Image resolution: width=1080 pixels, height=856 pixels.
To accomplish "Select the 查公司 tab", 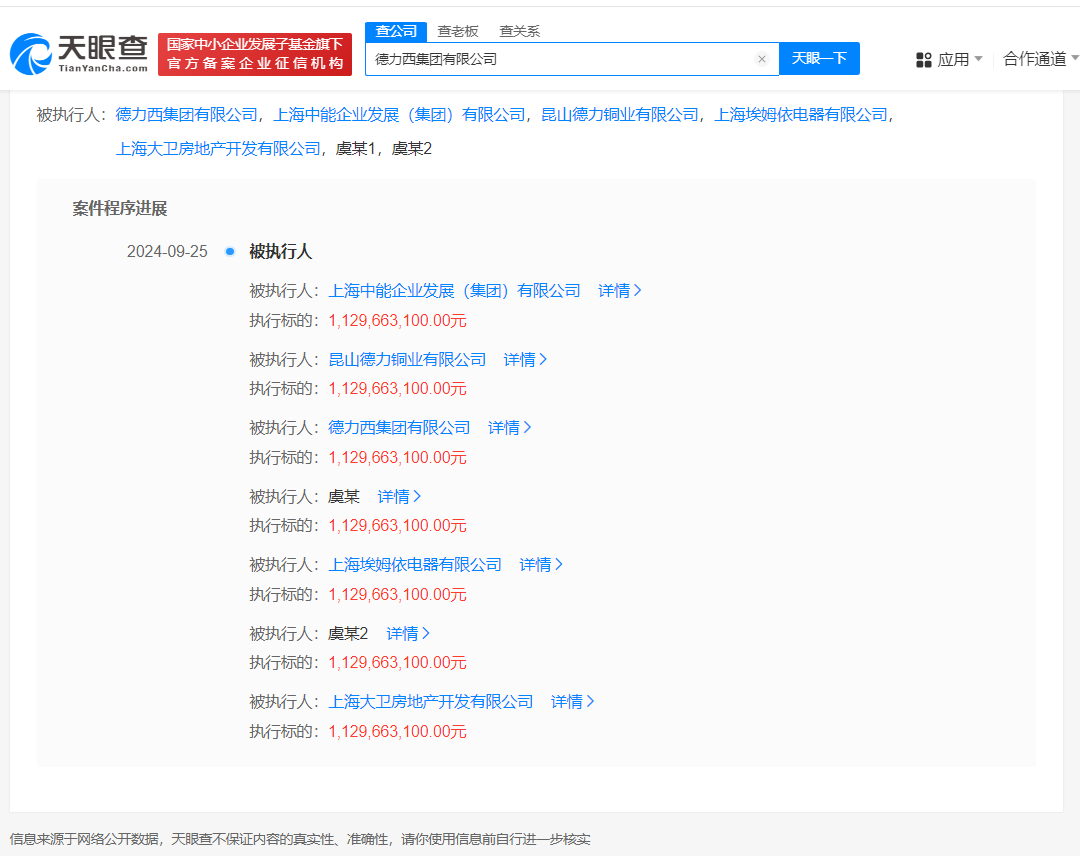I will (x=395, y=31).
